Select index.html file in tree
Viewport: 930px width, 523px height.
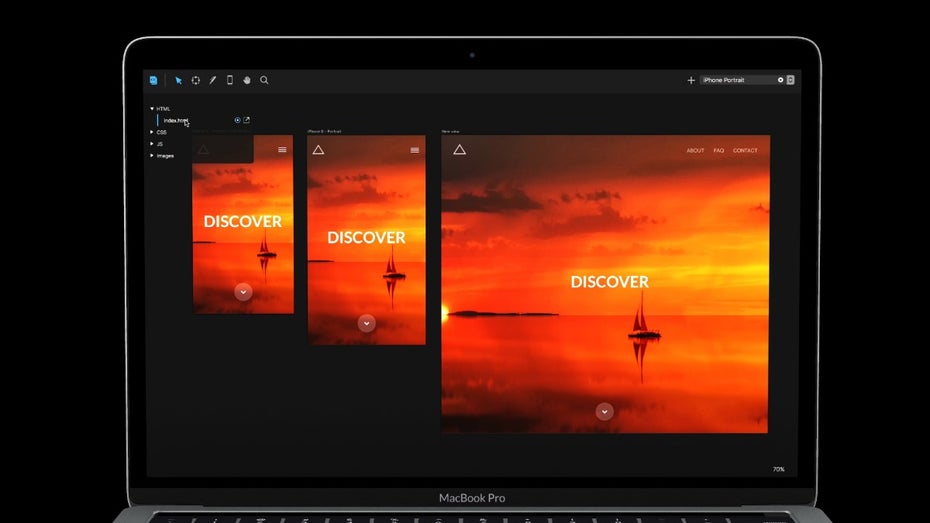point(175,120)
